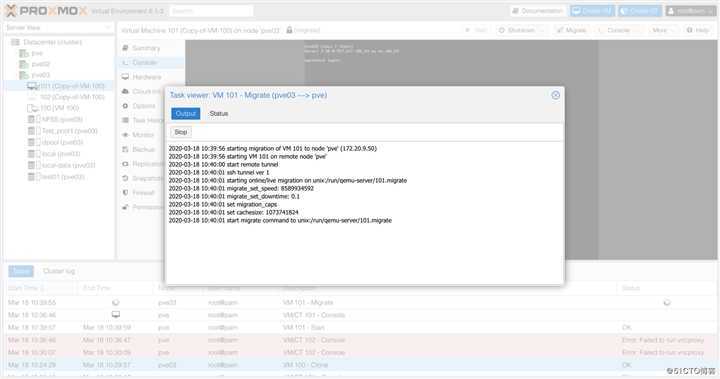
Task: Open the Shutdown dropdown arrow
Action: coord(542,30)
